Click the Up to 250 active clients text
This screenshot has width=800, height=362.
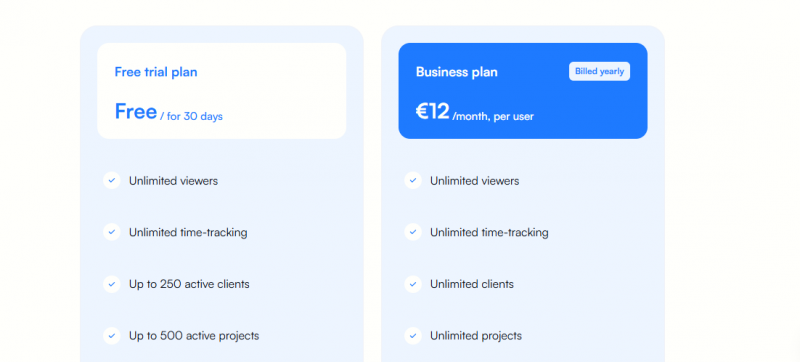(189, 284)
